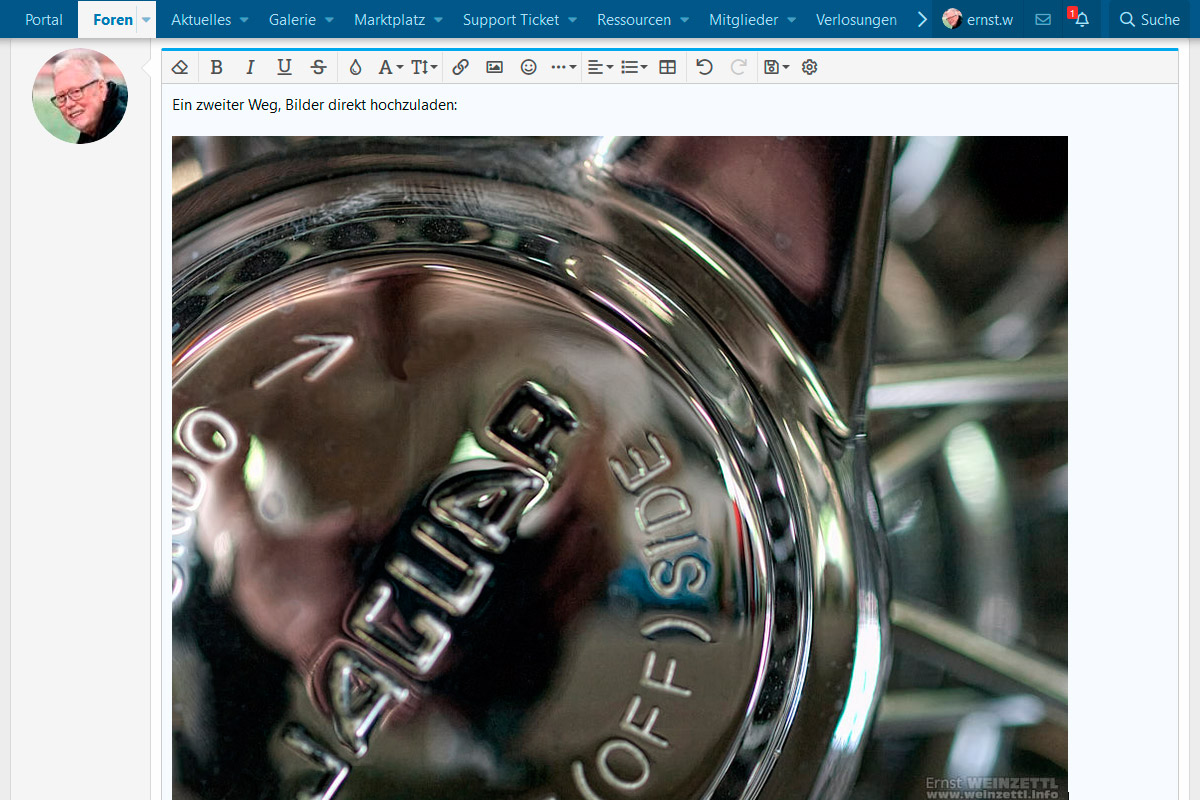Open the Marktplatz menu

pyautogui.click(x=397, y=19)
